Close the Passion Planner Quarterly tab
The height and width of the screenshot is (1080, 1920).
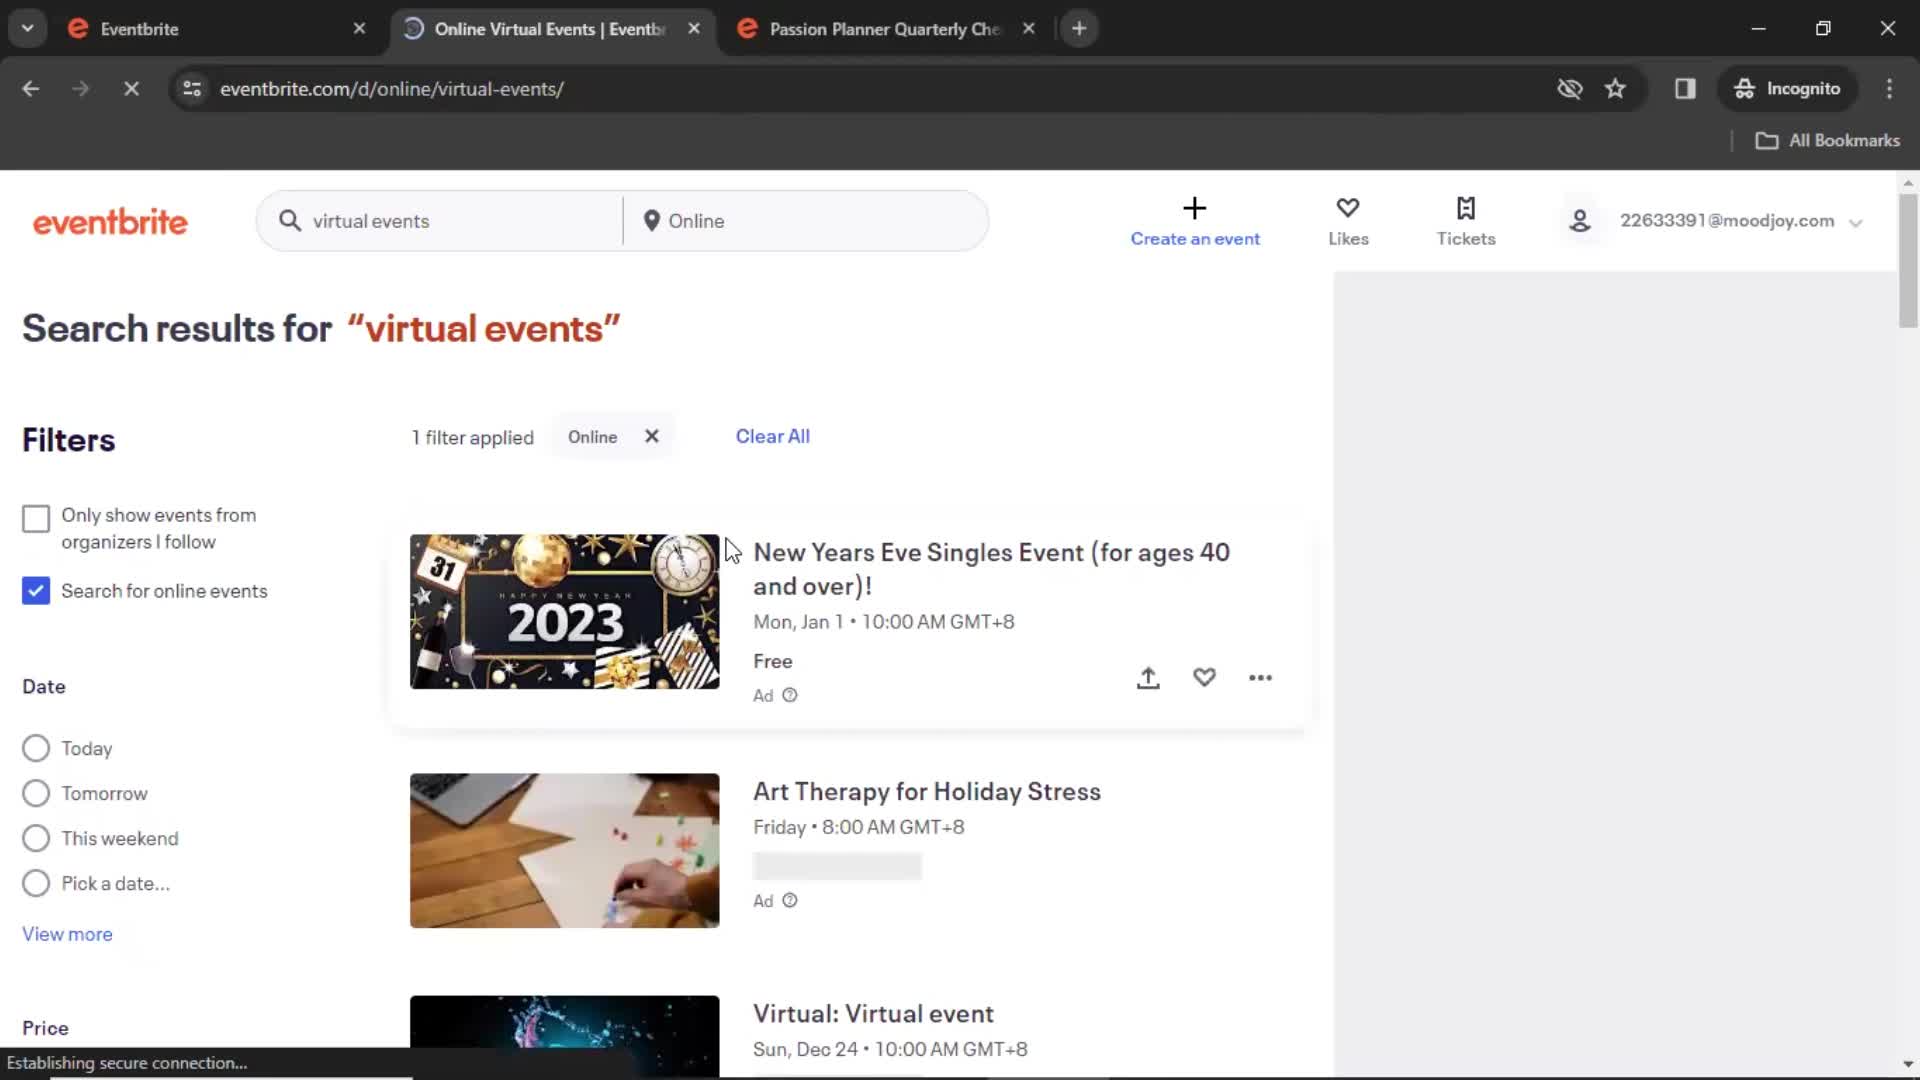tap(1028, 29)
